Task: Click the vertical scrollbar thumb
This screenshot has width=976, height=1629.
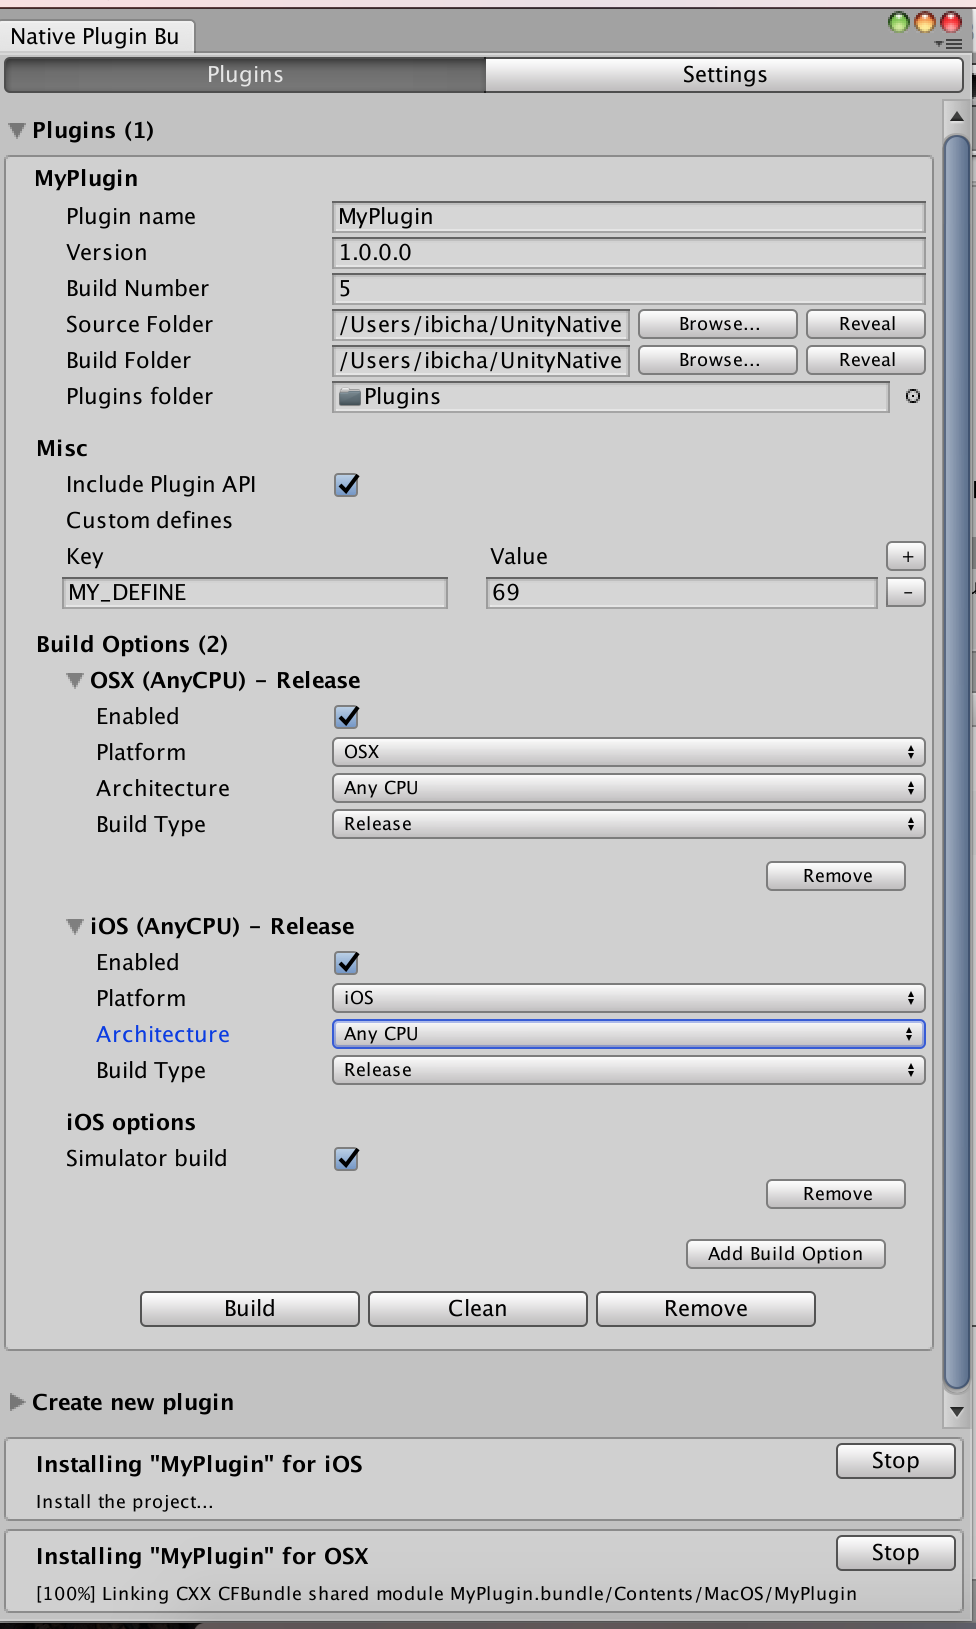Action: [957, 760]
